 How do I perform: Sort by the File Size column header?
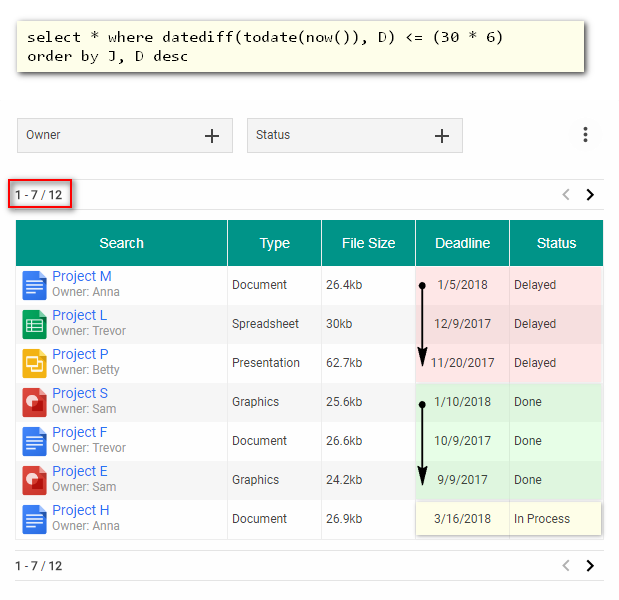[x=368, y=243]
